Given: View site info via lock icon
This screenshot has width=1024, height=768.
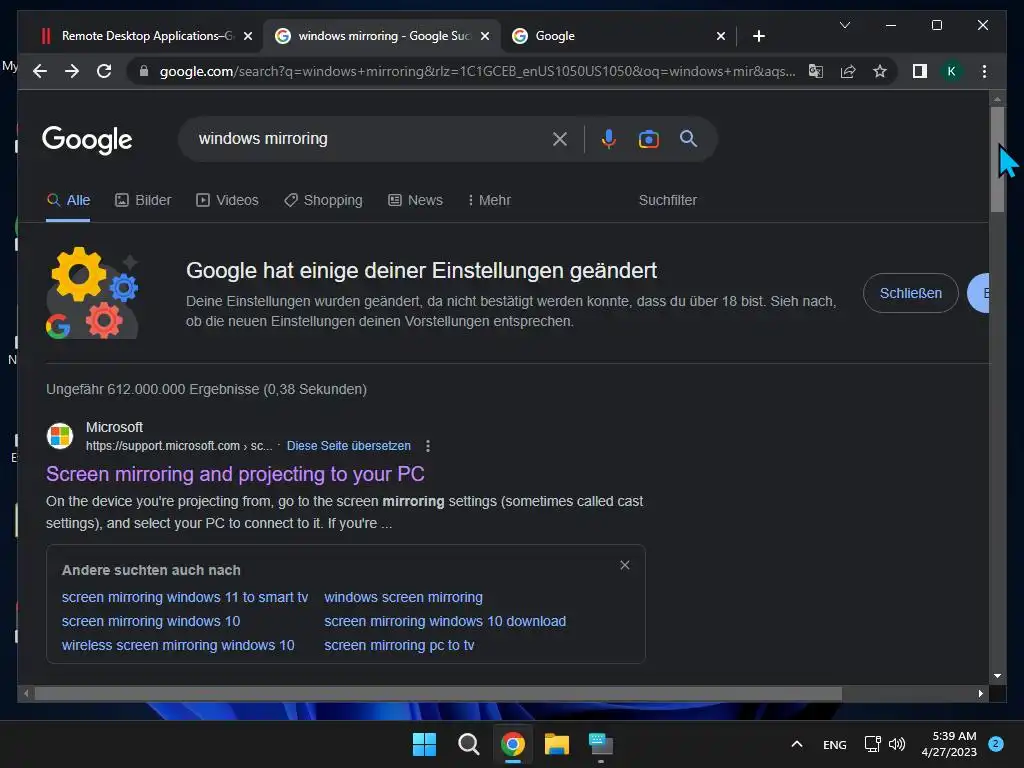Looking at the screenshot, I should [144, 71].
